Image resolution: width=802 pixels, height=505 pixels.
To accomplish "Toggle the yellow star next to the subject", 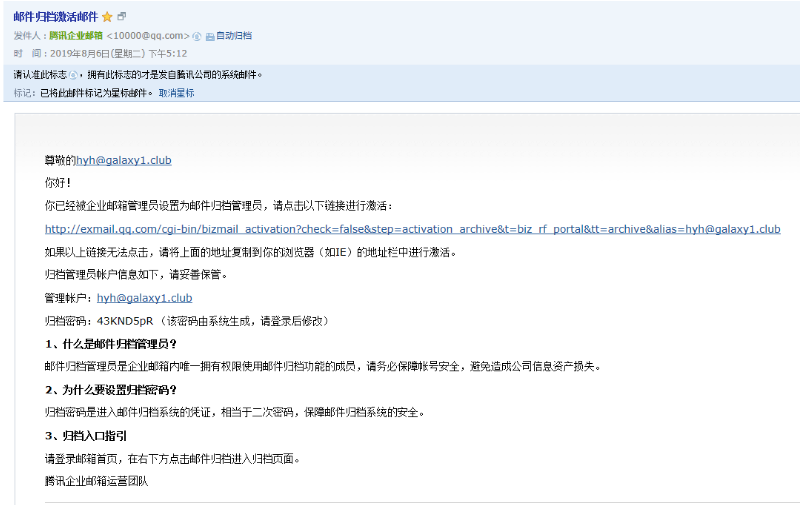I will pos(107,17).
